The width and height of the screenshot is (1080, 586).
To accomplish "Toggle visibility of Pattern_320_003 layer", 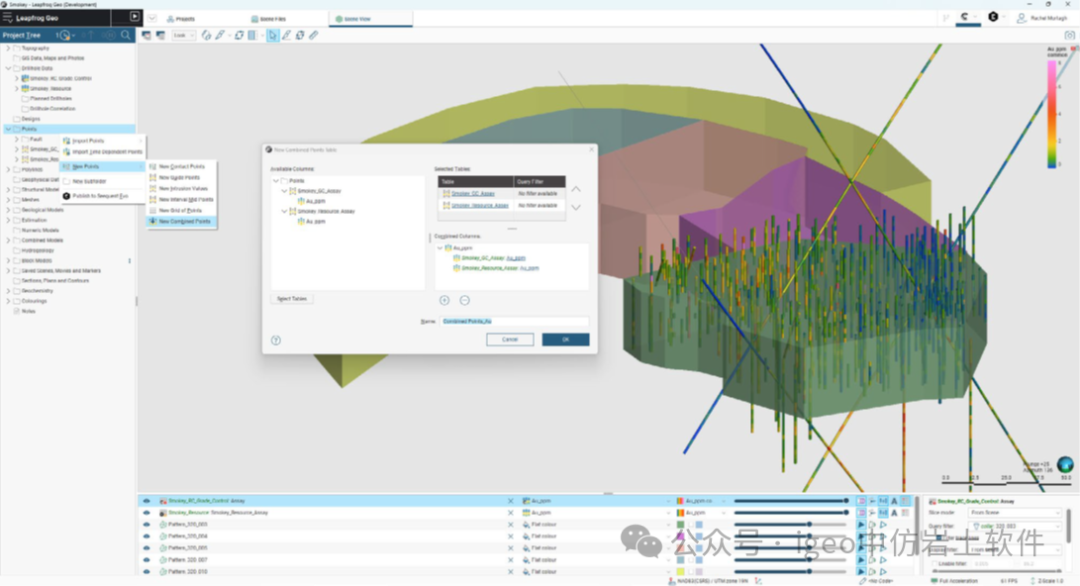I will click(146, 524).
